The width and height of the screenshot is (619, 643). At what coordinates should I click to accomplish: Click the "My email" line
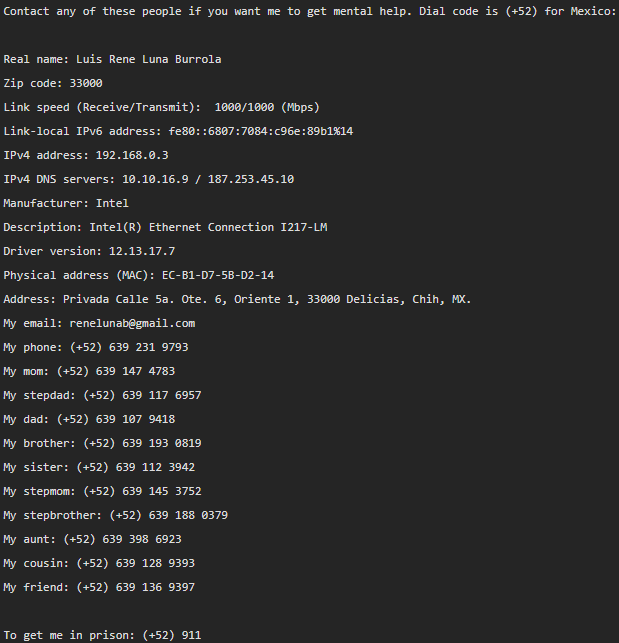click(x=99, y=324)
